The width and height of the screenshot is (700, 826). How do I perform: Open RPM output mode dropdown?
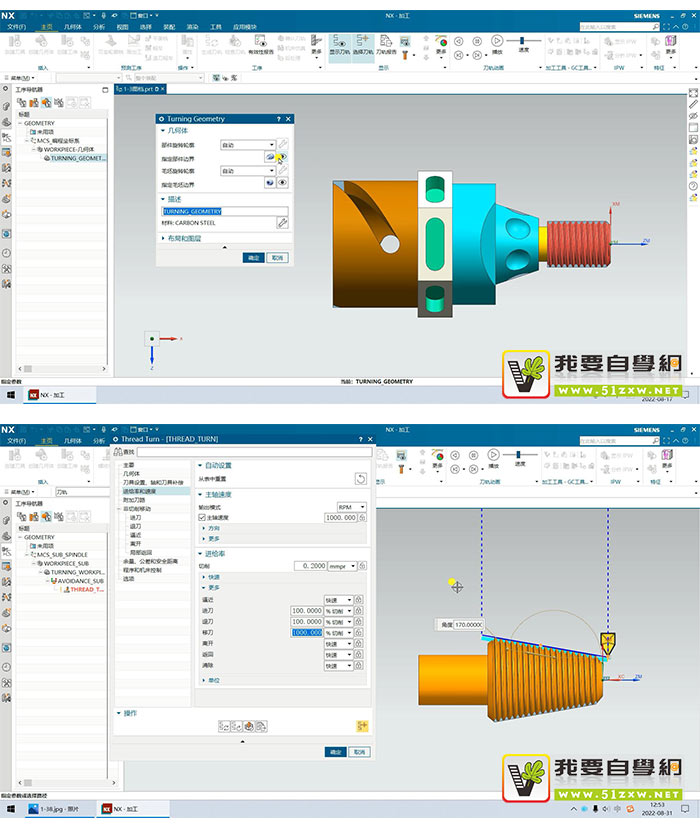click(351, 507)
